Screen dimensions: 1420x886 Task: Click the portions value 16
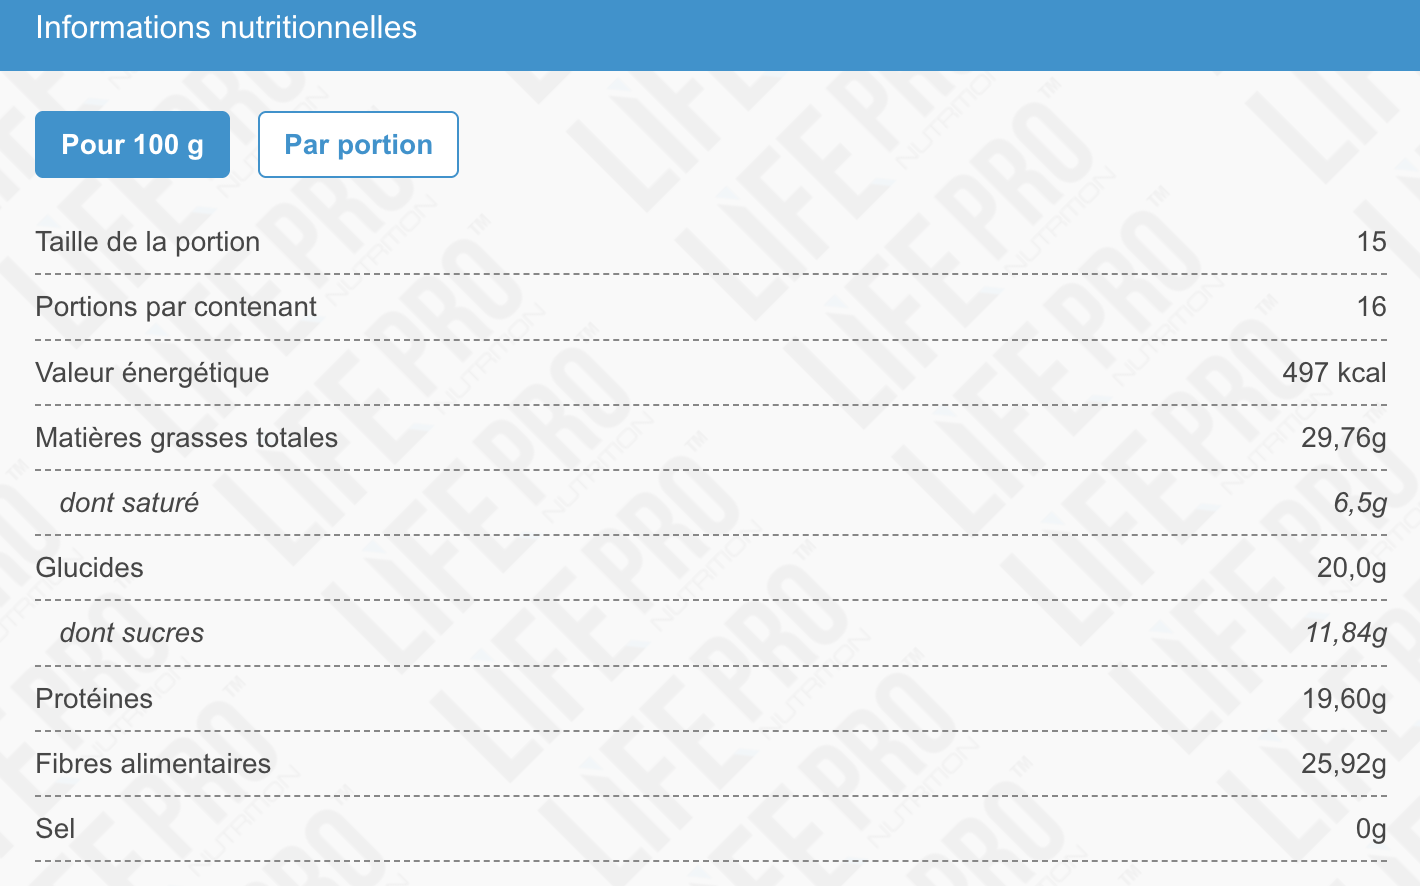click(x=1371, y=307)
